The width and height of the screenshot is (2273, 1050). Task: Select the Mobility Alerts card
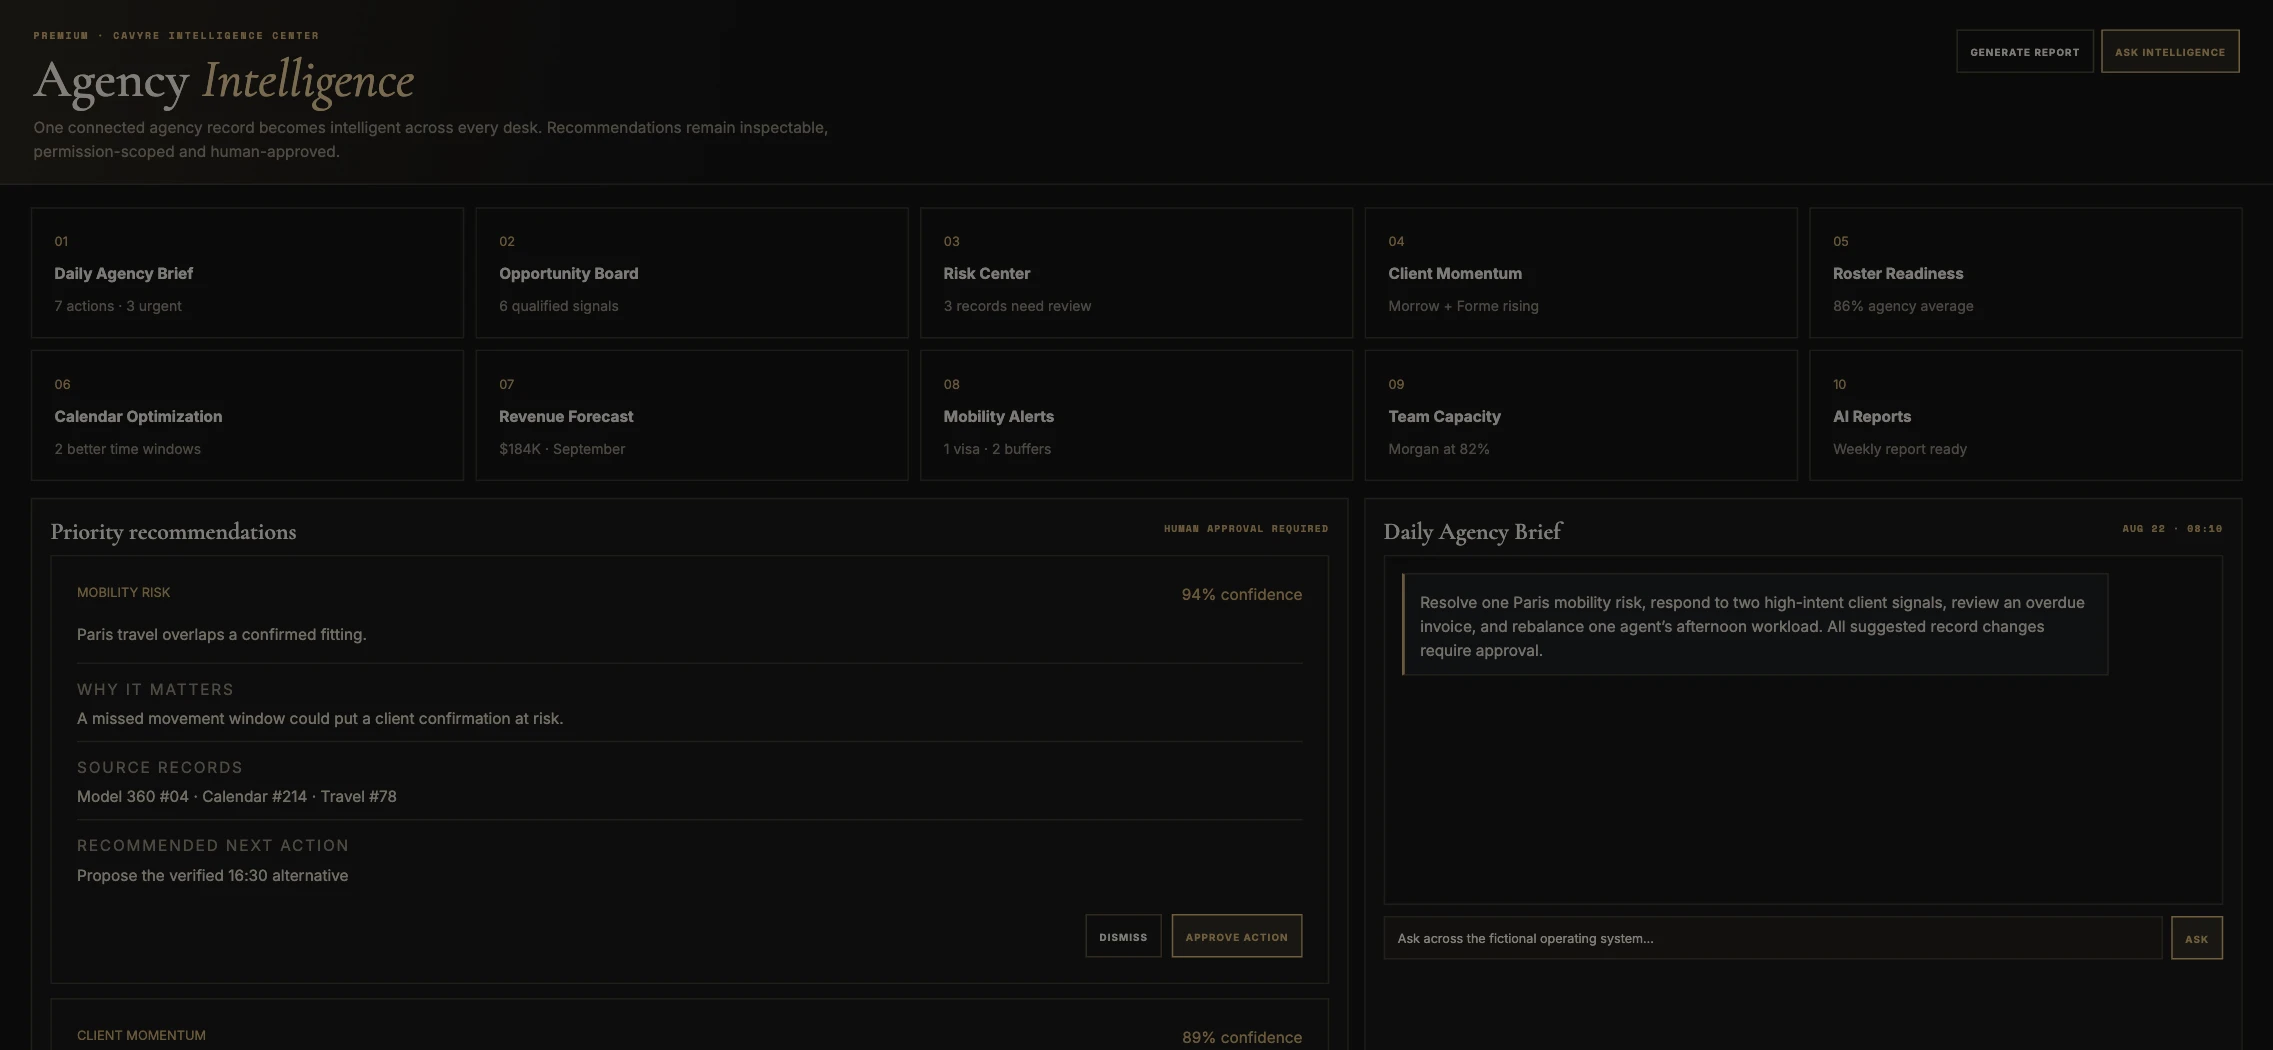pyautogui.click(x=1136, y=415)
